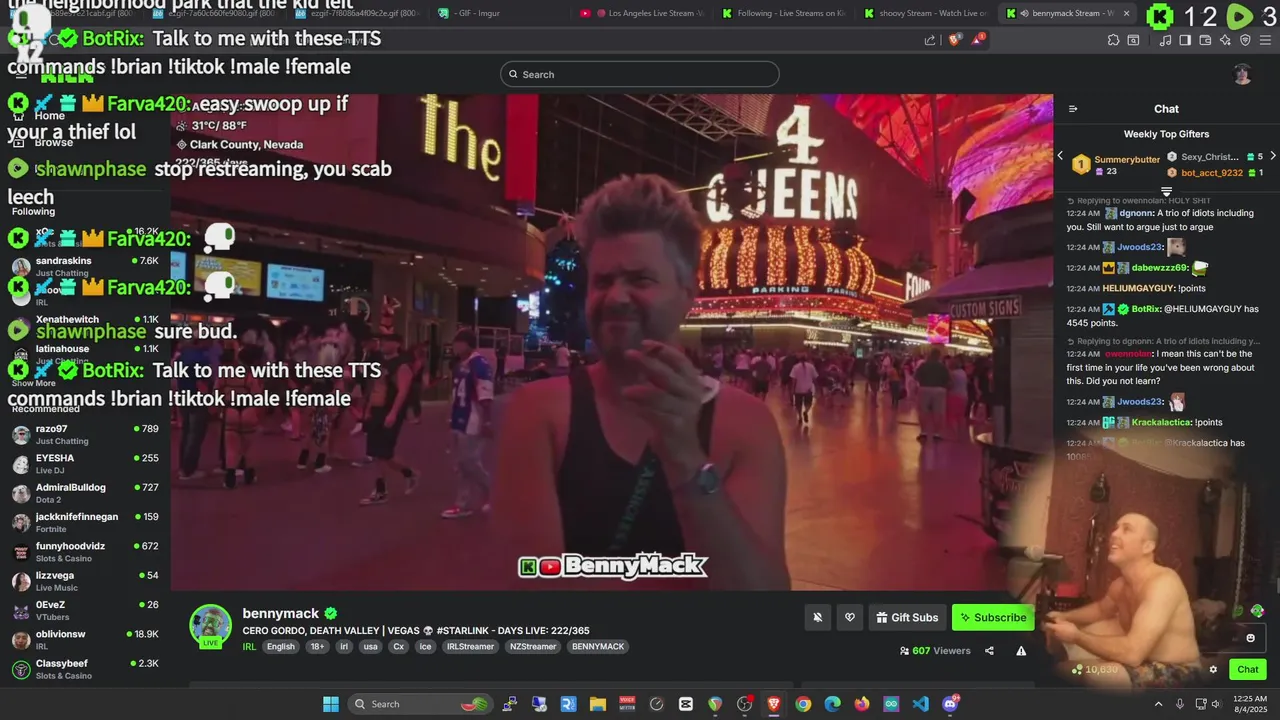Click the follow heart icon
Viewport: 1280px width, 720px height.
coord(850,617)
